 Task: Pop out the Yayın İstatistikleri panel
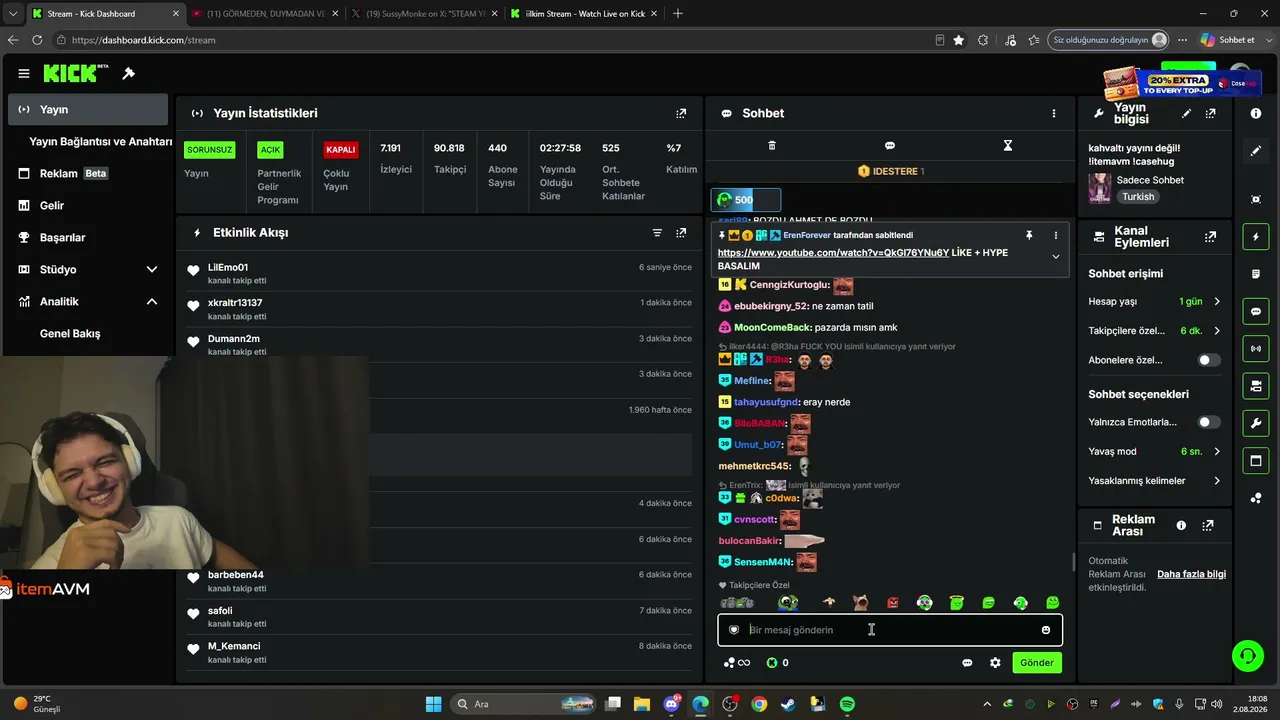click(x=681, y=114)
